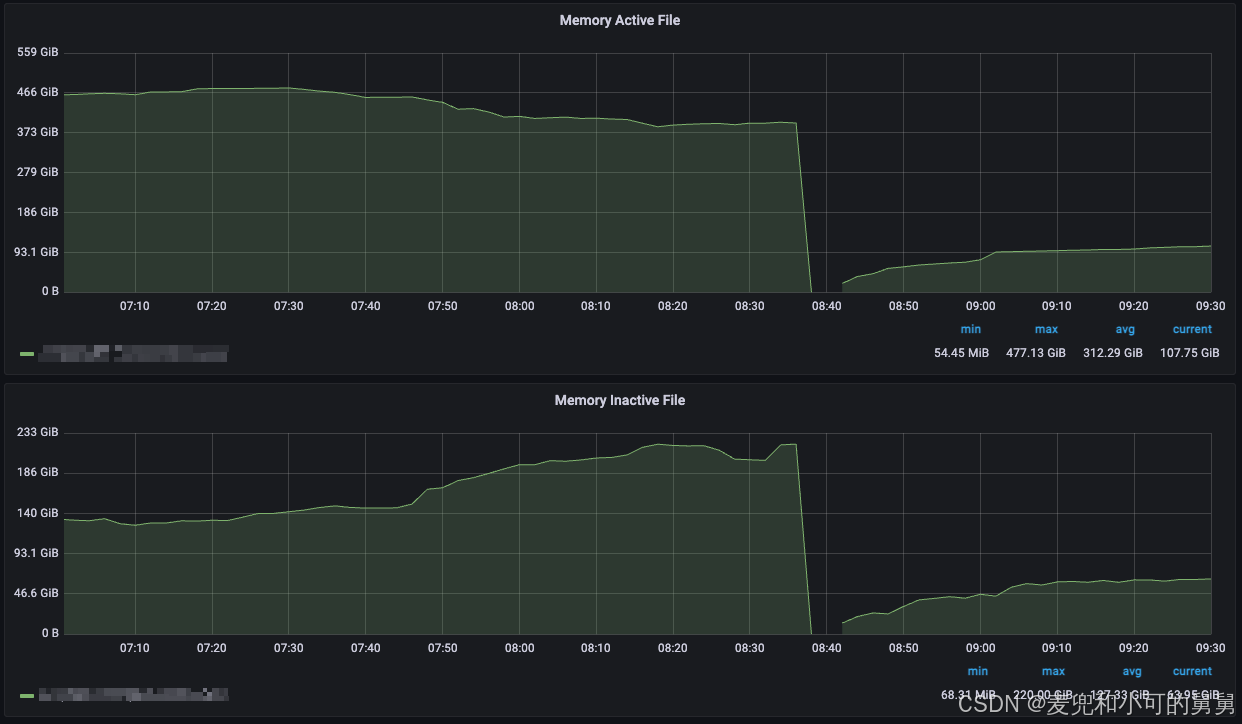The height and width of the screenshot is (724, 1242).
Task: Click the 07:30 tick in Memory Active File
Action: 289,306
